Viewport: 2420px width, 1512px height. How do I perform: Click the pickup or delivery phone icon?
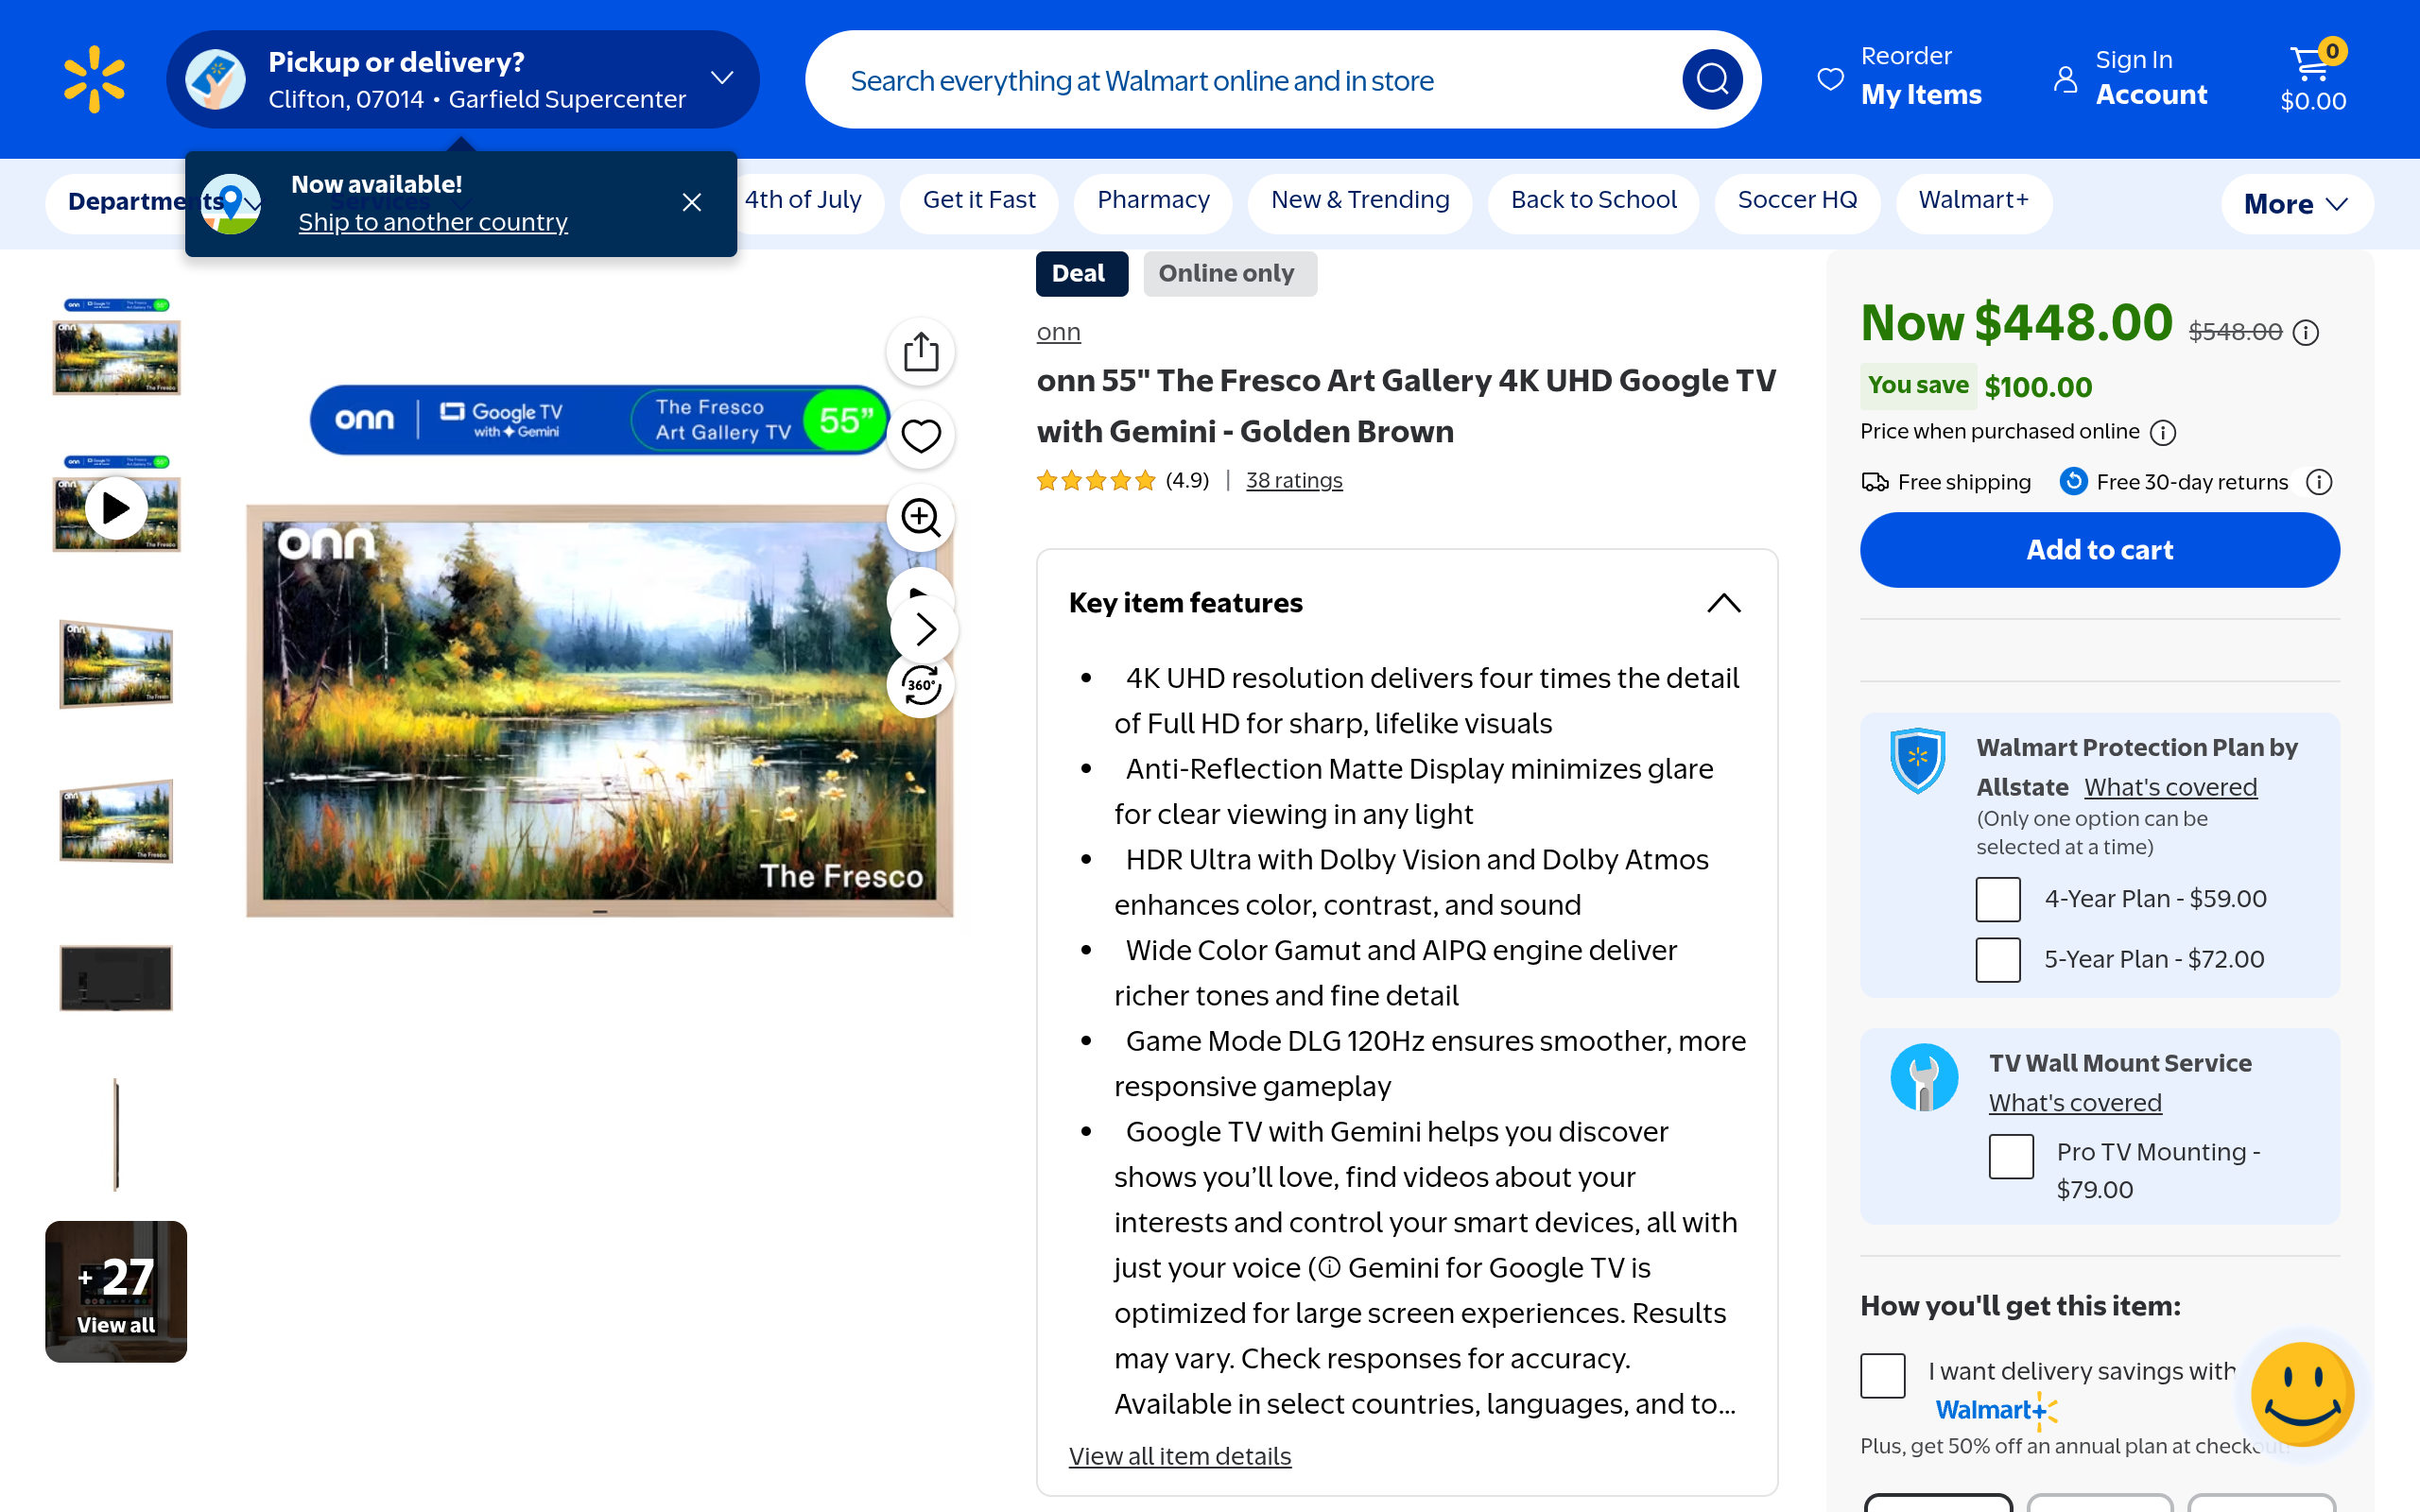point(215,79)
